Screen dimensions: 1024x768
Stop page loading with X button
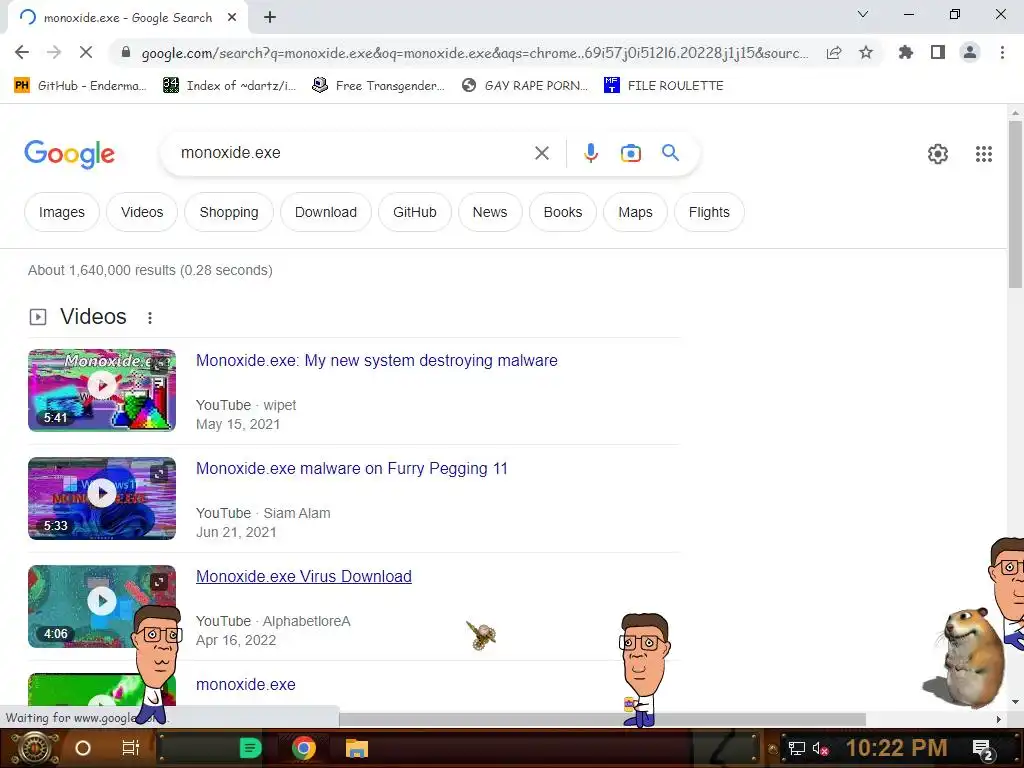86,52
